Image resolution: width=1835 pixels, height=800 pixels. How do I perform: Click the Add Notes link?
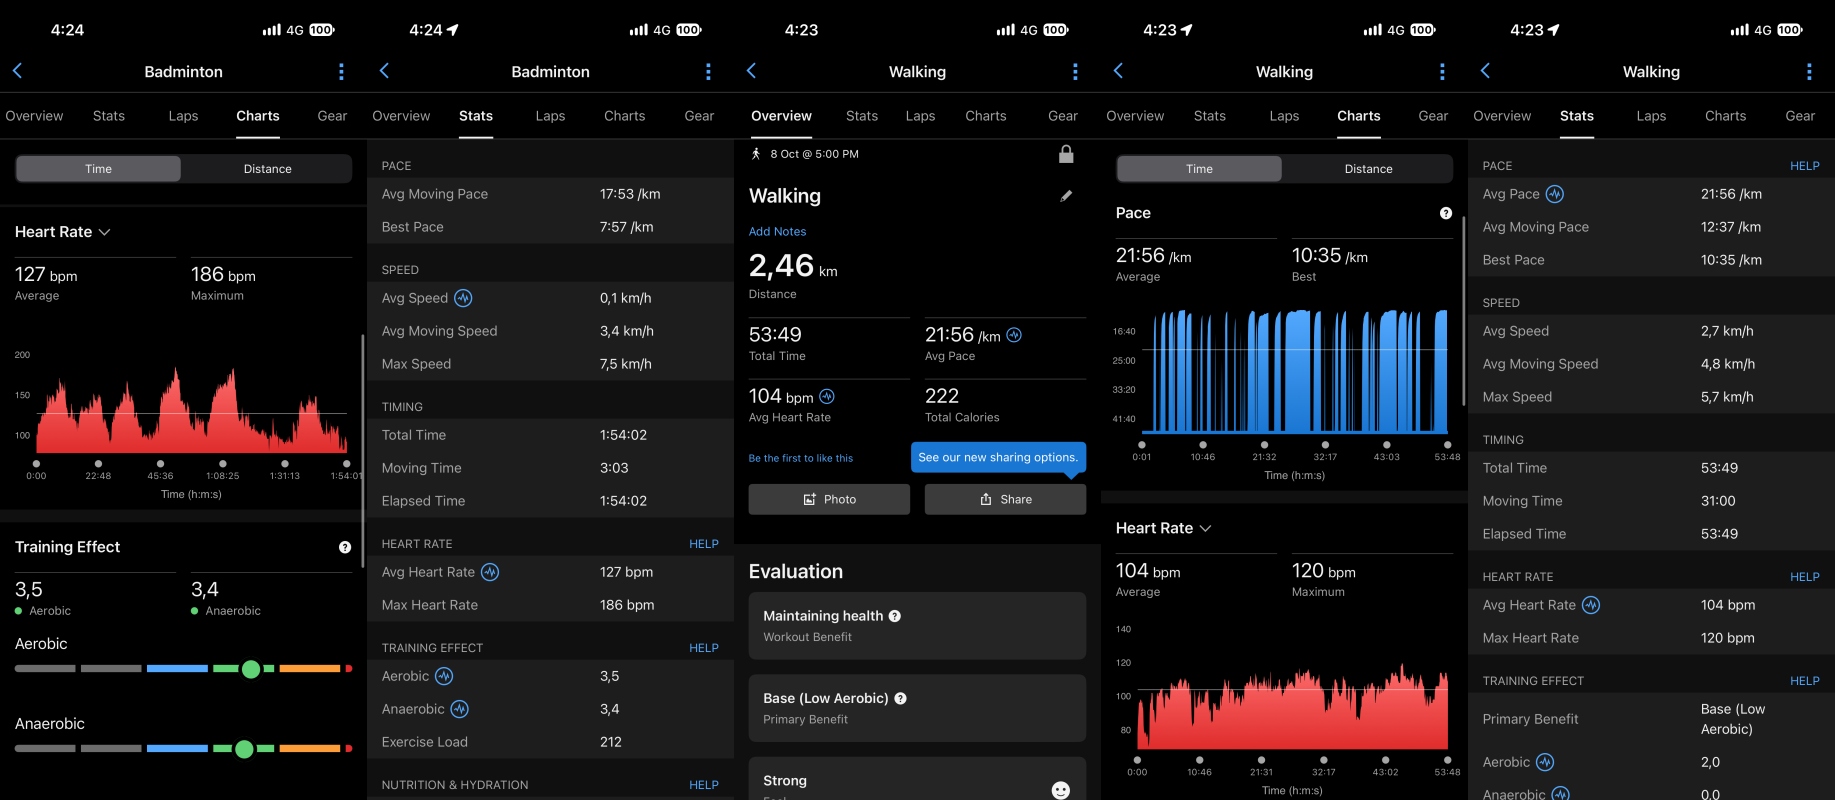777,231
